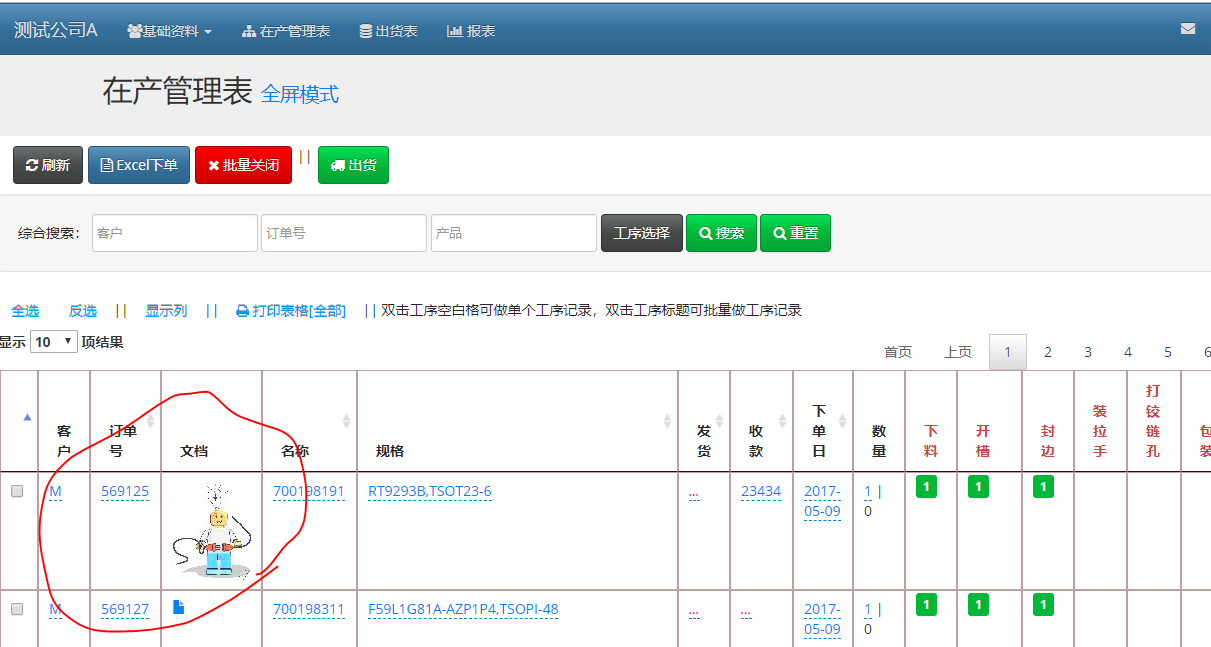Viewport: 1211px width, 647px height.
Task: Tick the checkbox for order 569125 row
Action: pyautogui.click(x=16, y=491)
